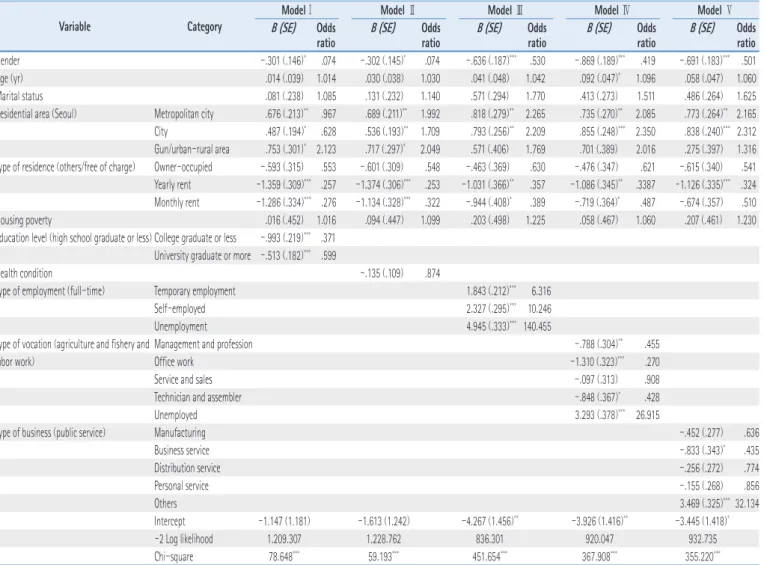Click the Model V log likelihood 932.735
Viewport: 764px width, 565px height.
coord(702,539)
